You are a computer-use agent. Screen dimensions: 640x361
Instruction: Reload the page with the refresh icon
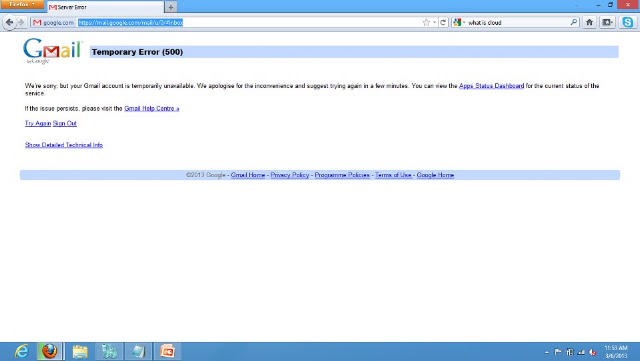(443, 22)
